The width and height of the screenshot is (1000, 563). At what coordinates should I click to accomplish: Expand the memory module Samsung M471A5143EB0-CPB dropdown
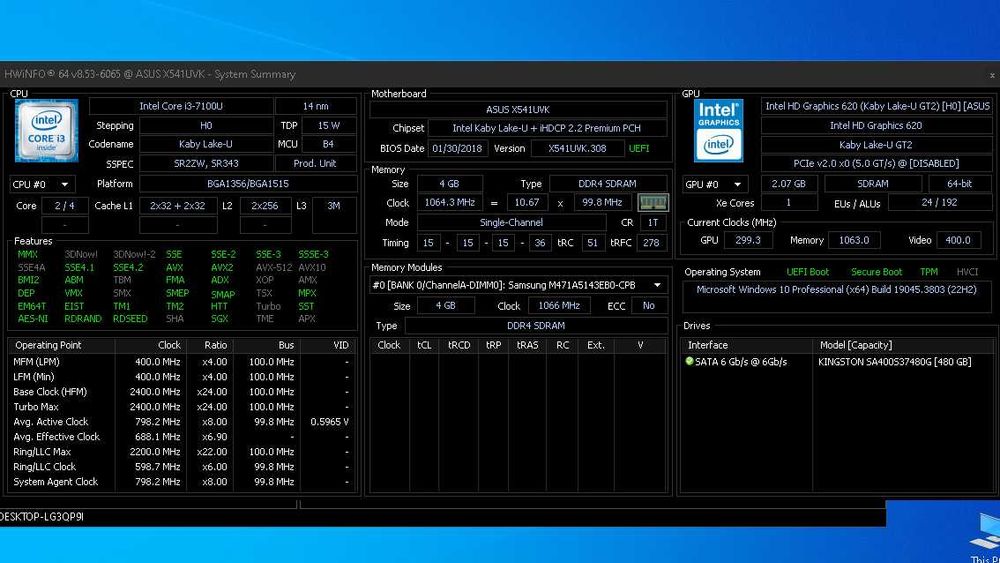[x=657, y=285]
